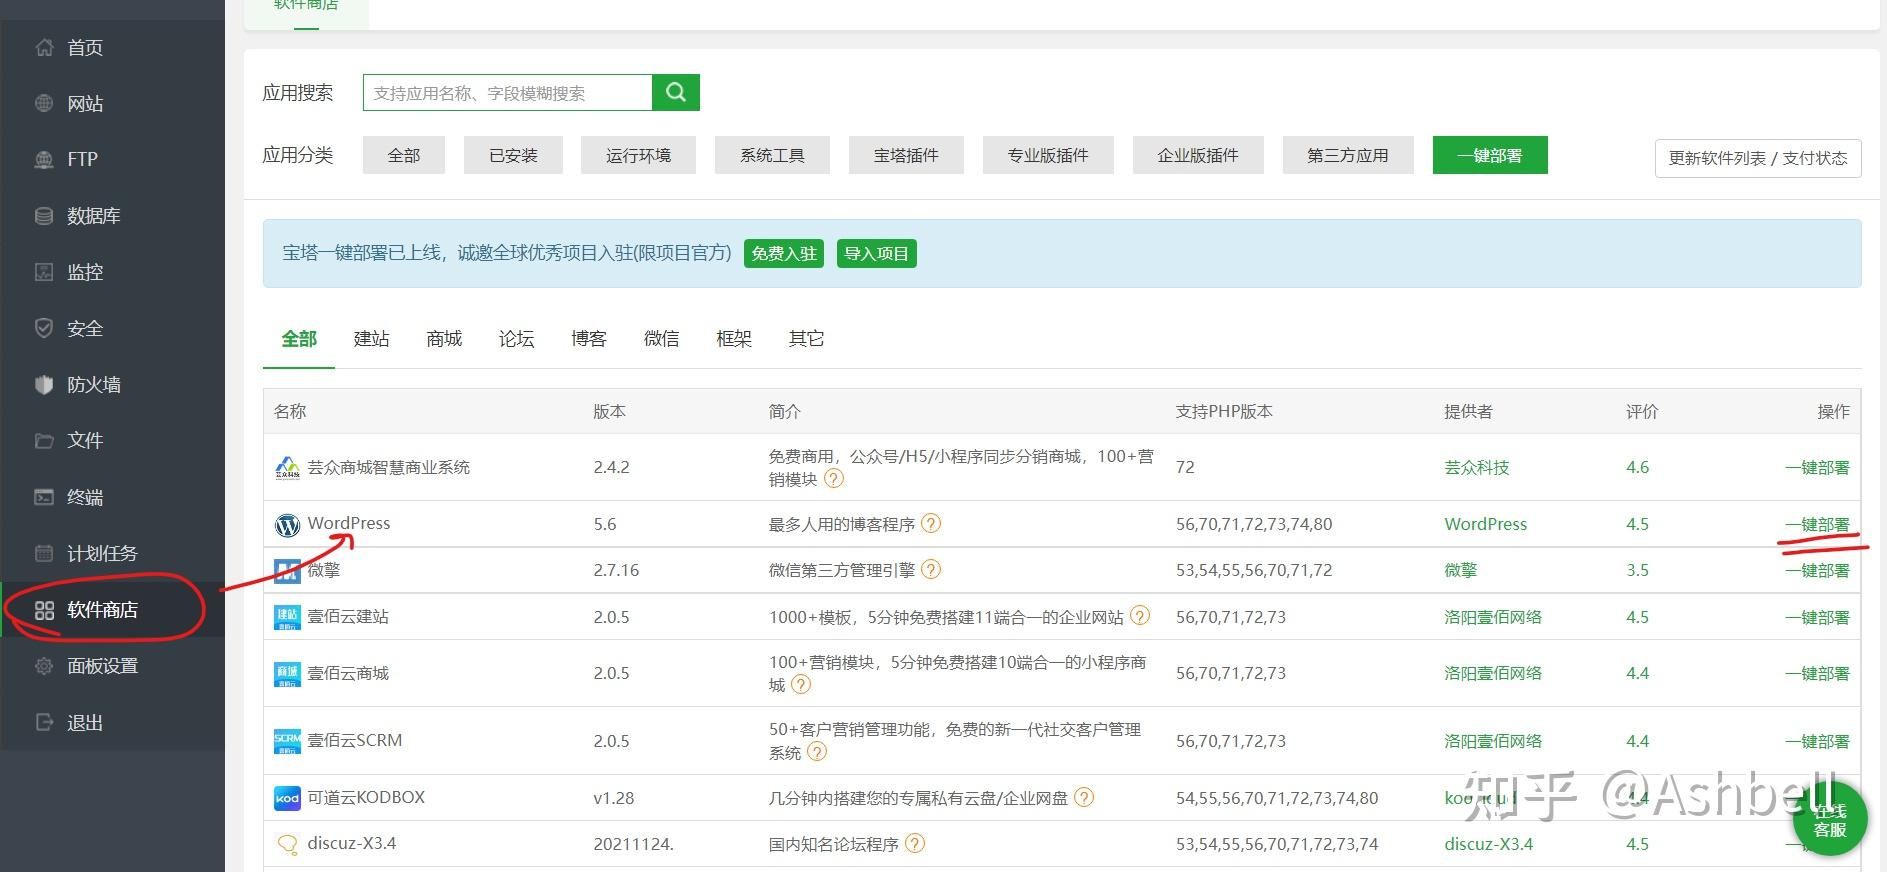Open the 监控 monitor sidebar icon

pyautogui.click(x=44, y=272)
